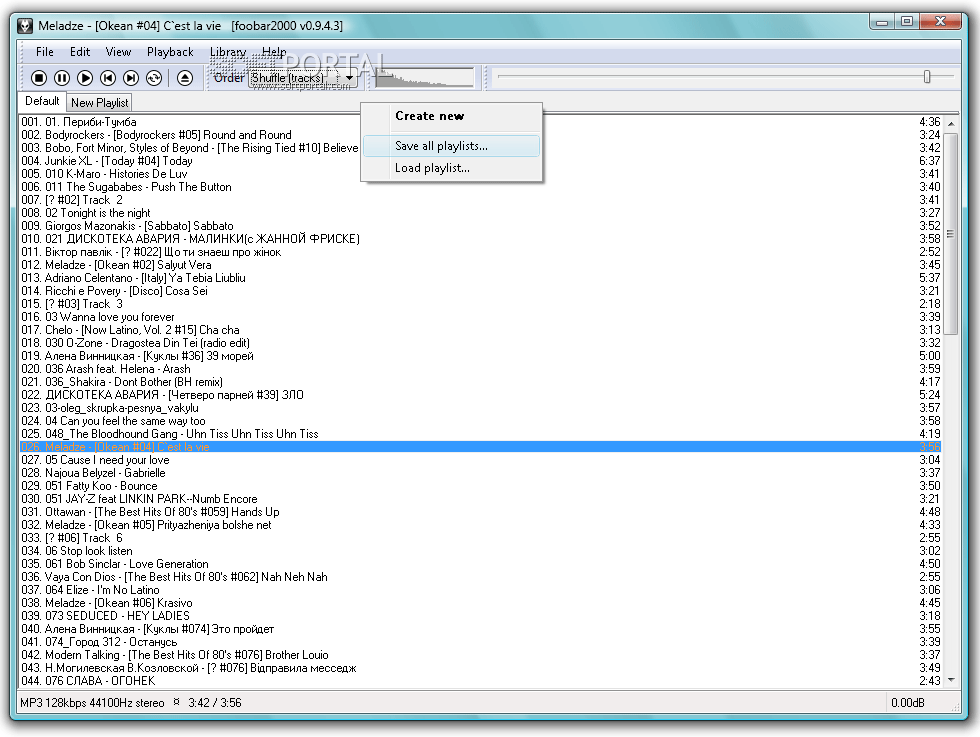Go to the previous track
This screenshot has height=737, width=980.
click(108, 78)
